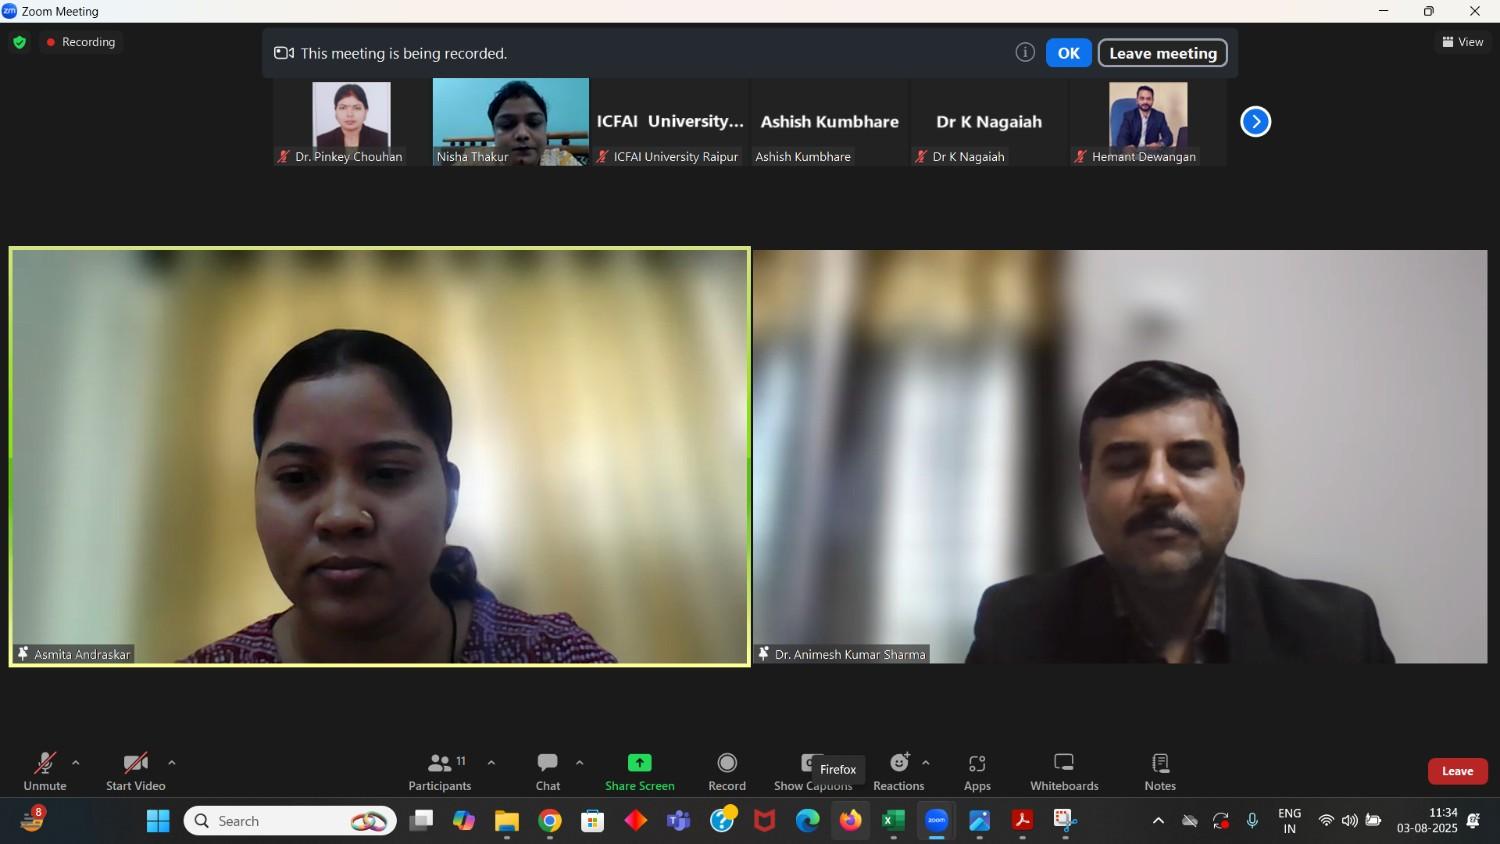The height and width of the screenshot is (844, 1500).
Task: Click Asmita Andraskar's video tile
Action: tap(380, 456)
